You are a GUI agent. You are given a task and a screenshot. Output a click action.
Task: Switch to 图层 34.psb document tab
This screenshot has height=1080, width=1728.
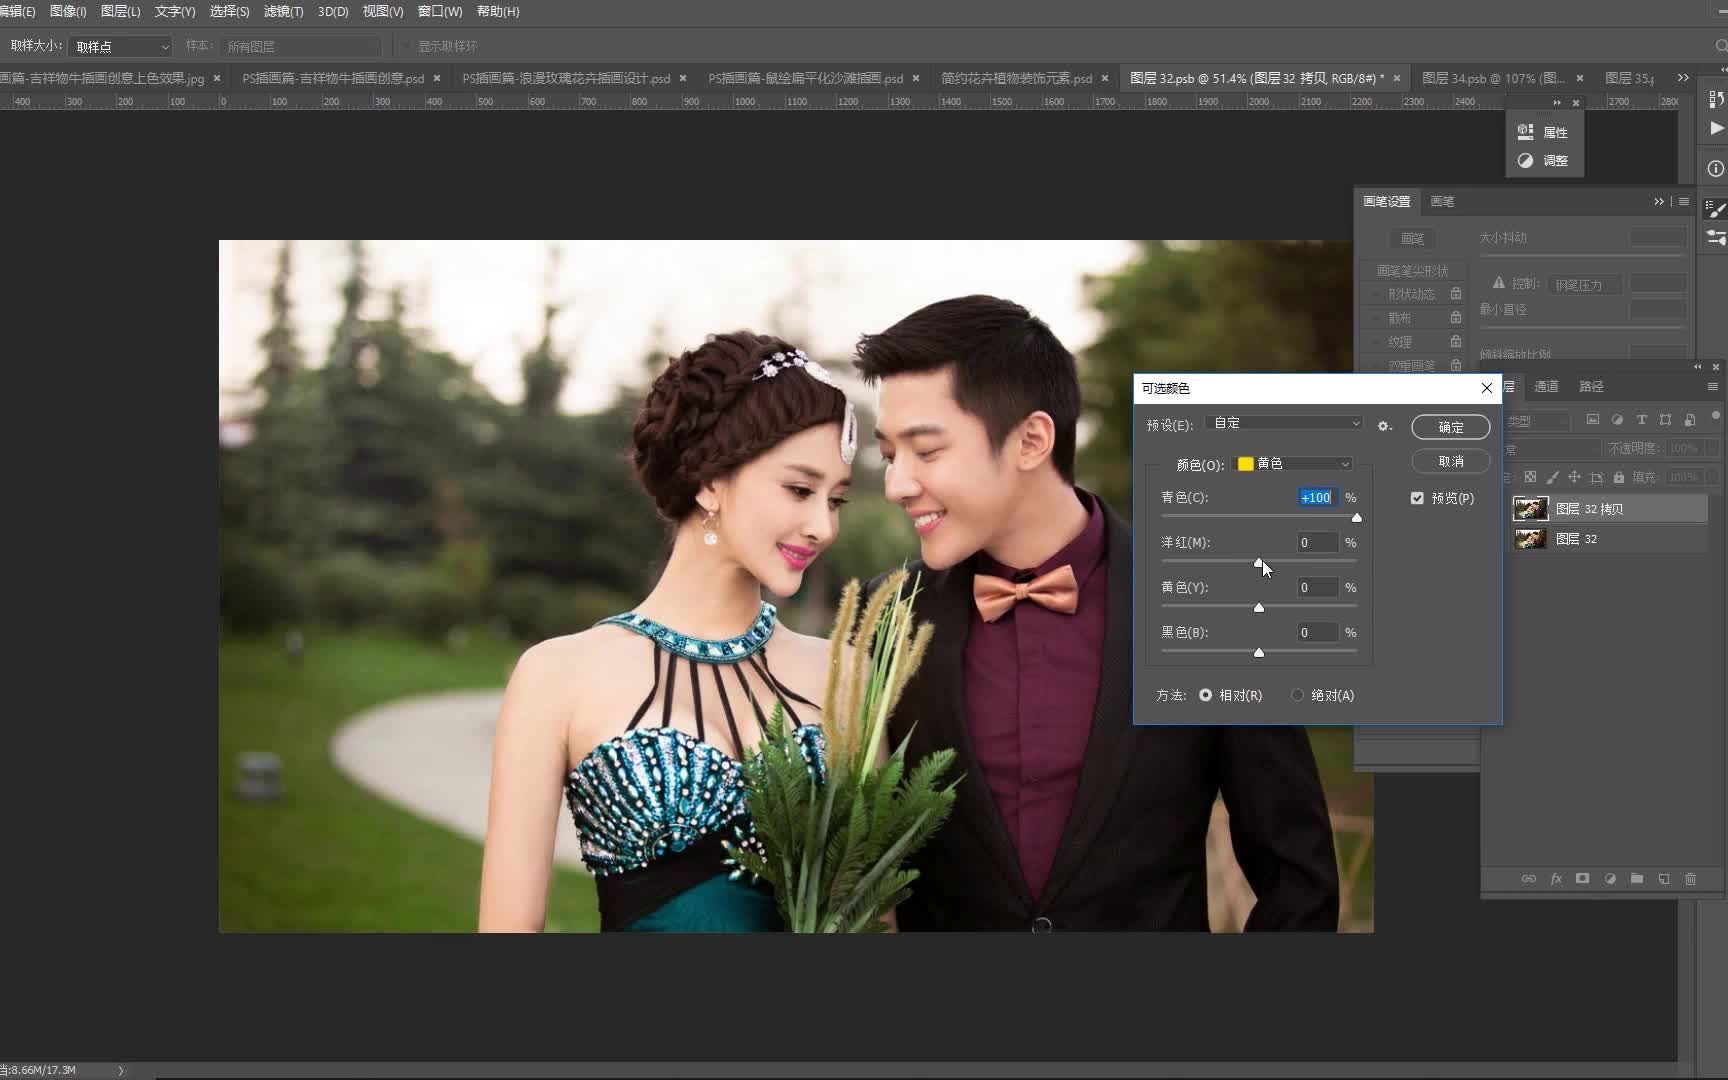(1494, 78)
